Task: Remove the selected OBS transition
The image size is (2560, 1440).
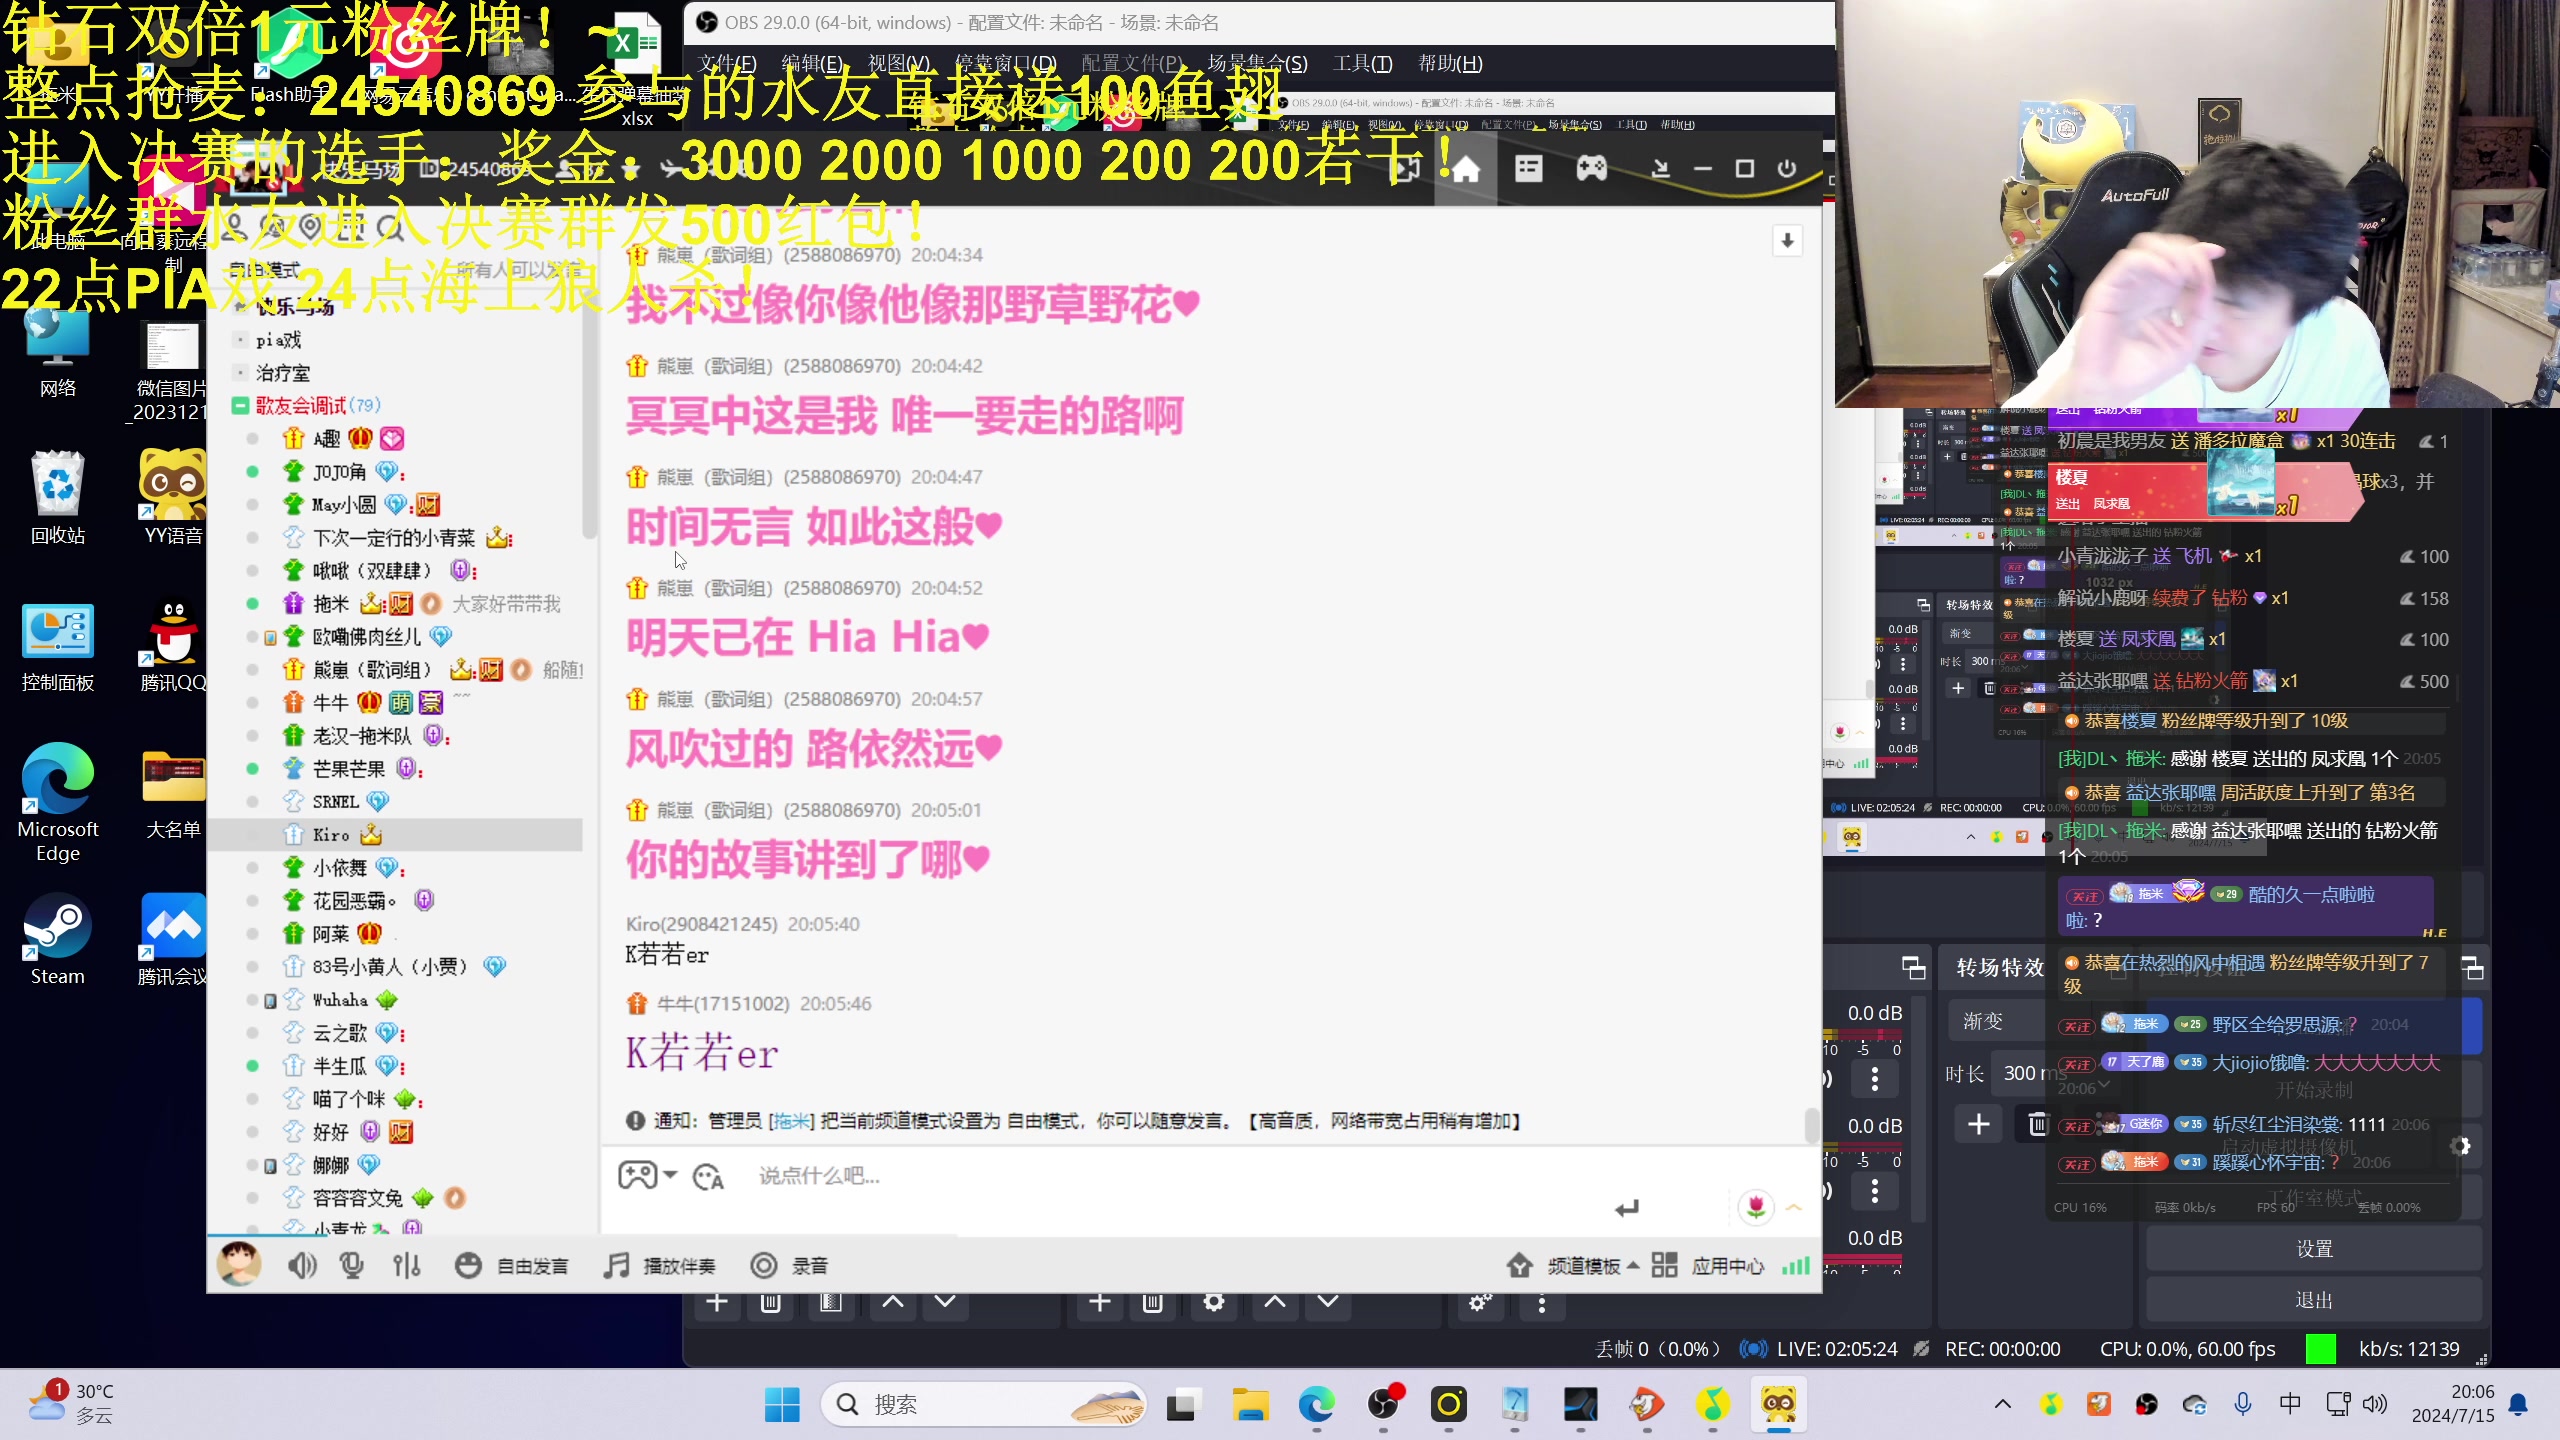Action: tap(2038, 1125)
